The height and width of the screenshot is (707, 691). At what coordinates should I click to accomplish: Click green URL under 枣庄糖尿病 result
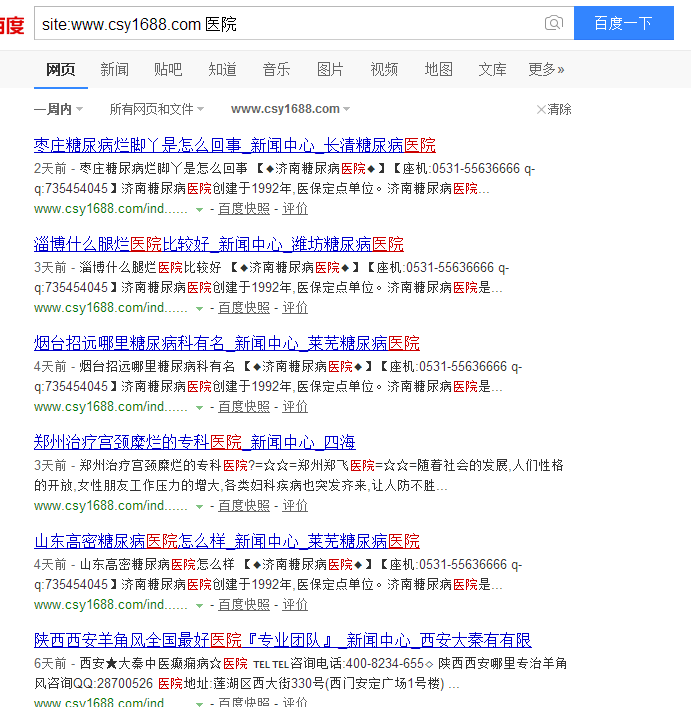pyautogui.click(x=110, y=209)
